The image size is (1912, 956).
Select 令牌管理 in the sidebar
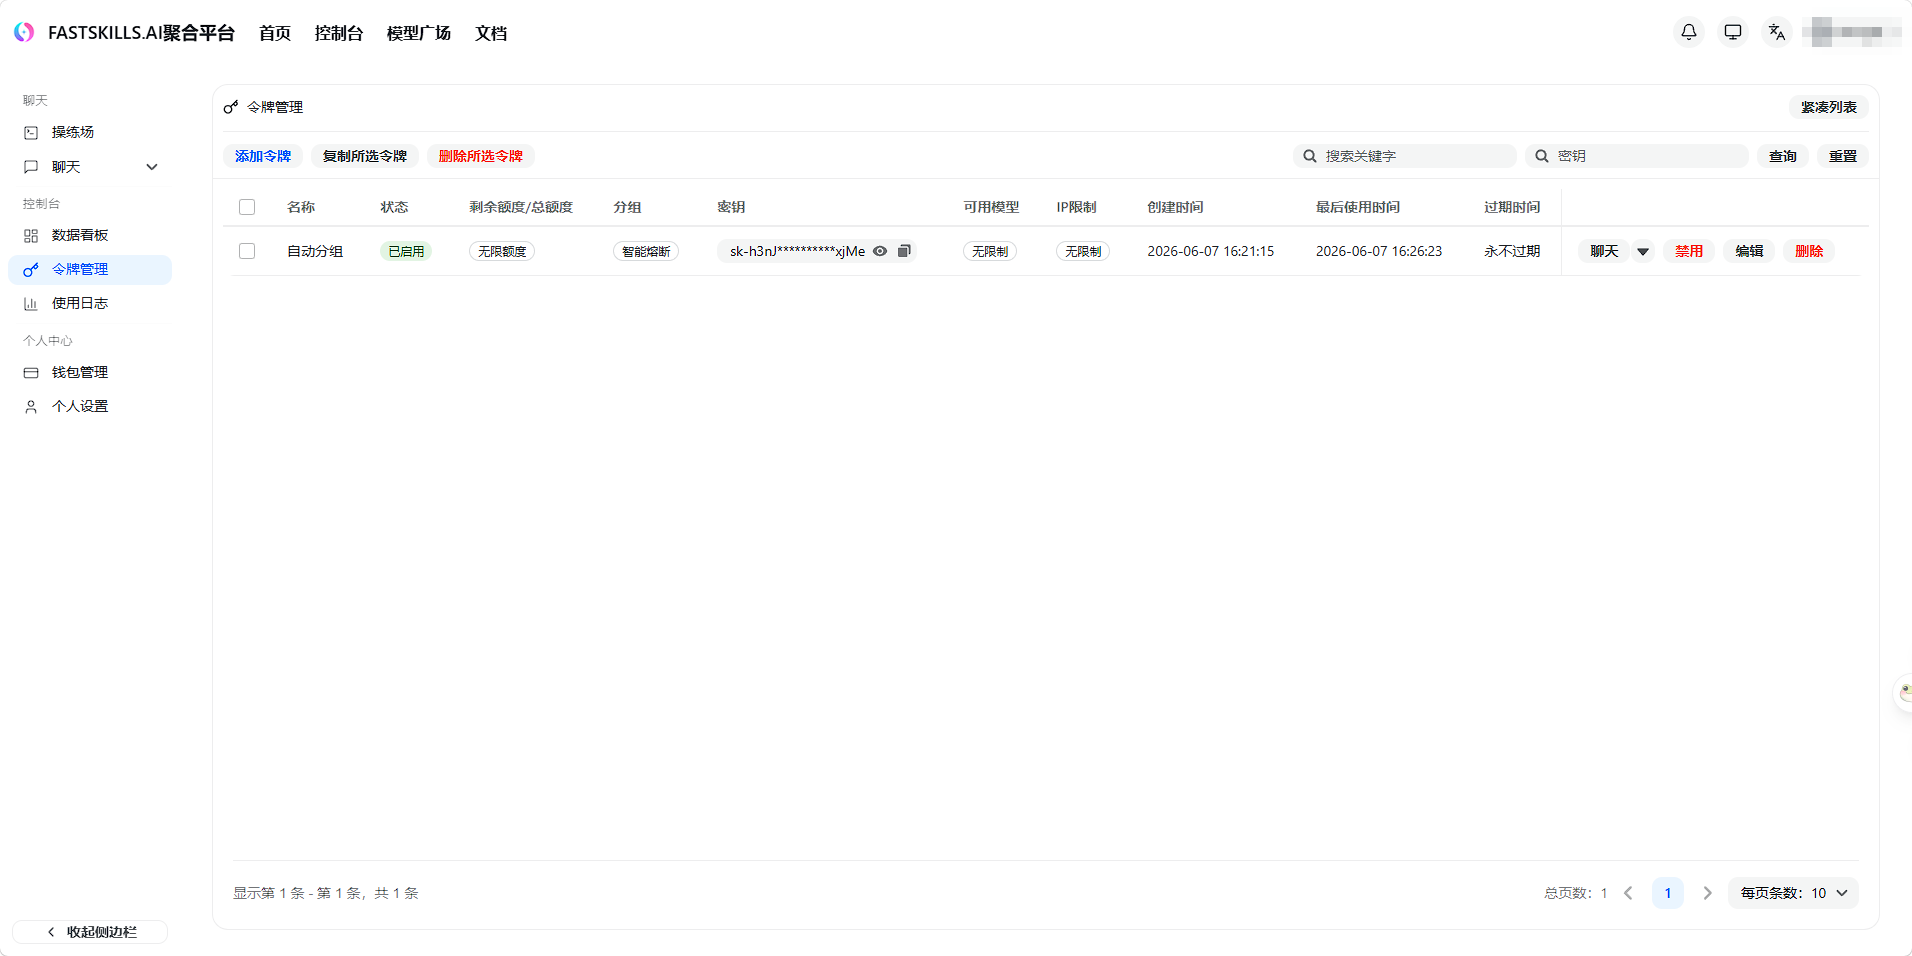point(90,269)
